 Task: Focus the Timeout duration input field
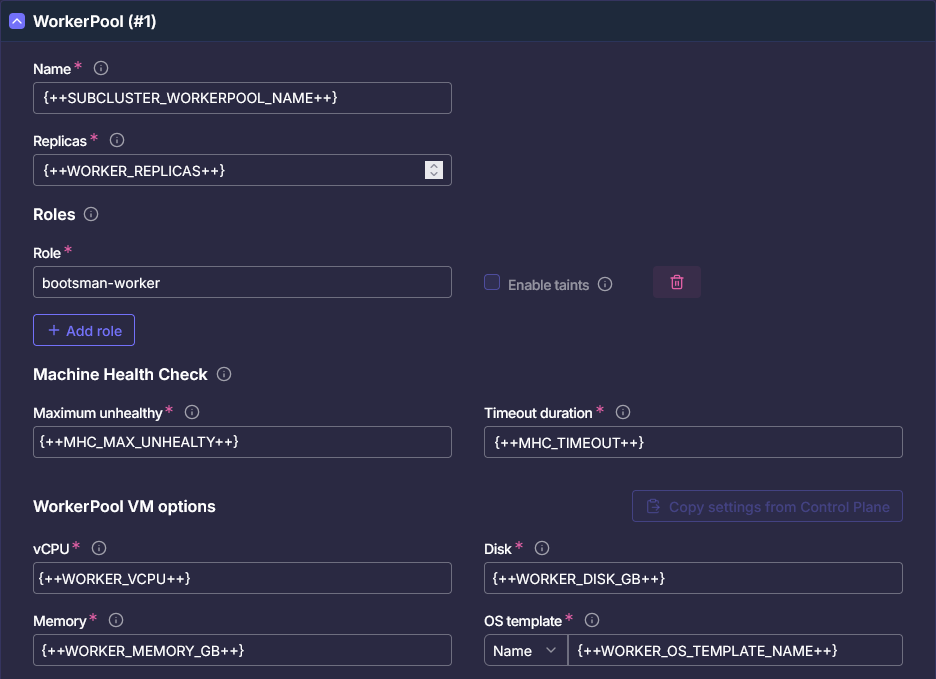pos(693,442)
